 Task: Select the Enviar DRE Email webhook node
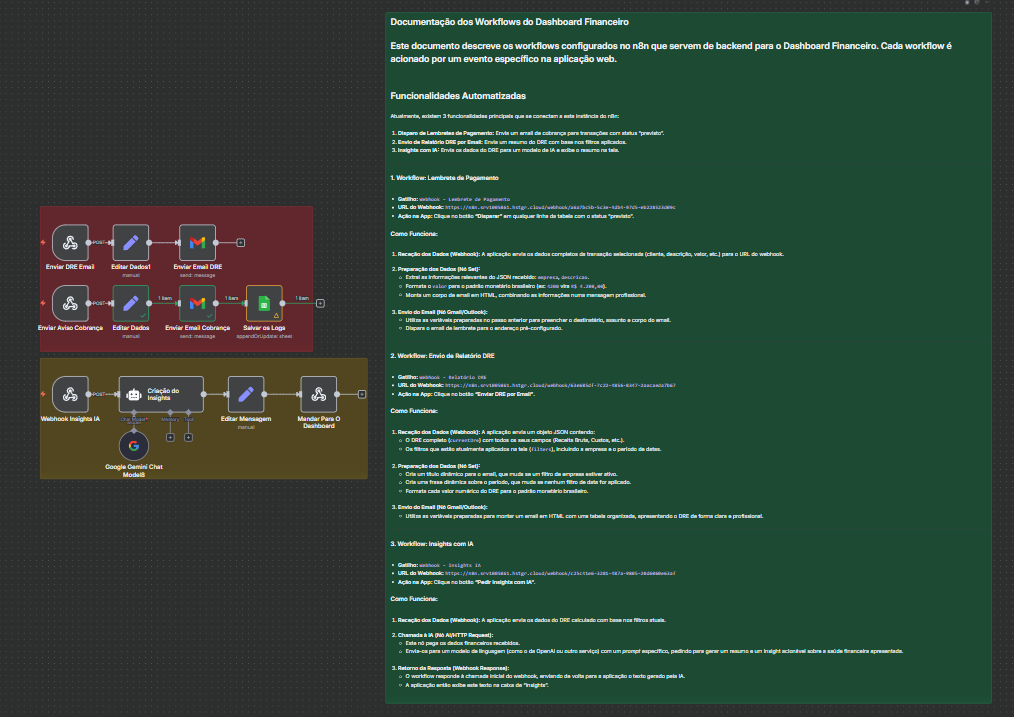coord(70,242)
